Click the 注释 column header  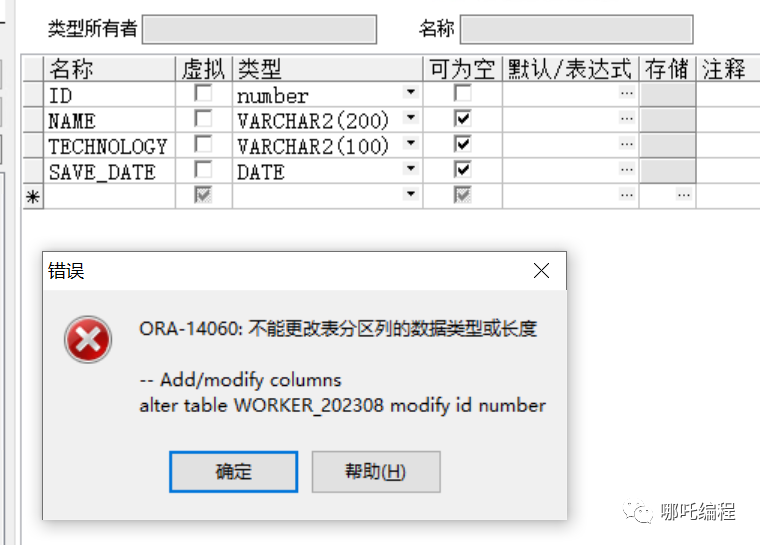(x=728, y=68)
